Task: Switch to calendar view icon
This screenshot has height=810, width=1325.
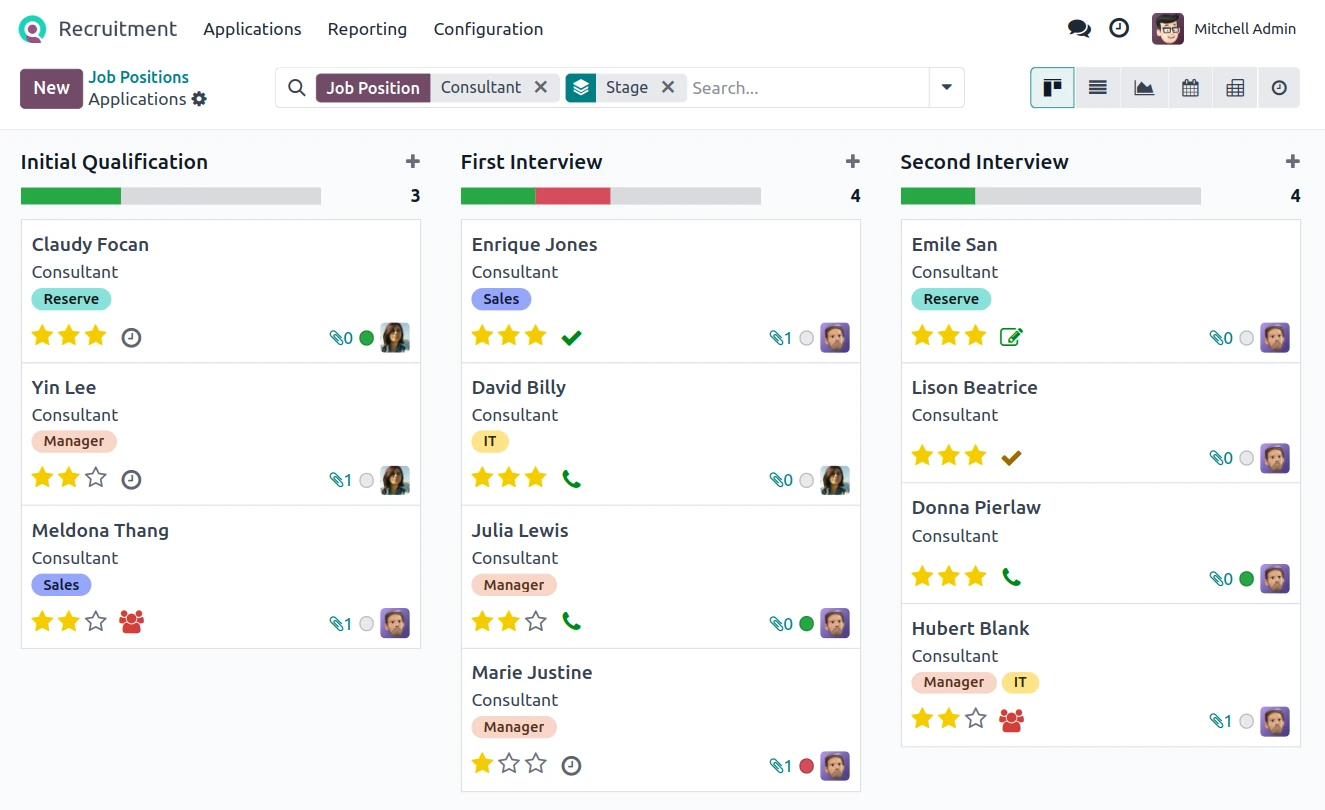Action: [1189, 88]
